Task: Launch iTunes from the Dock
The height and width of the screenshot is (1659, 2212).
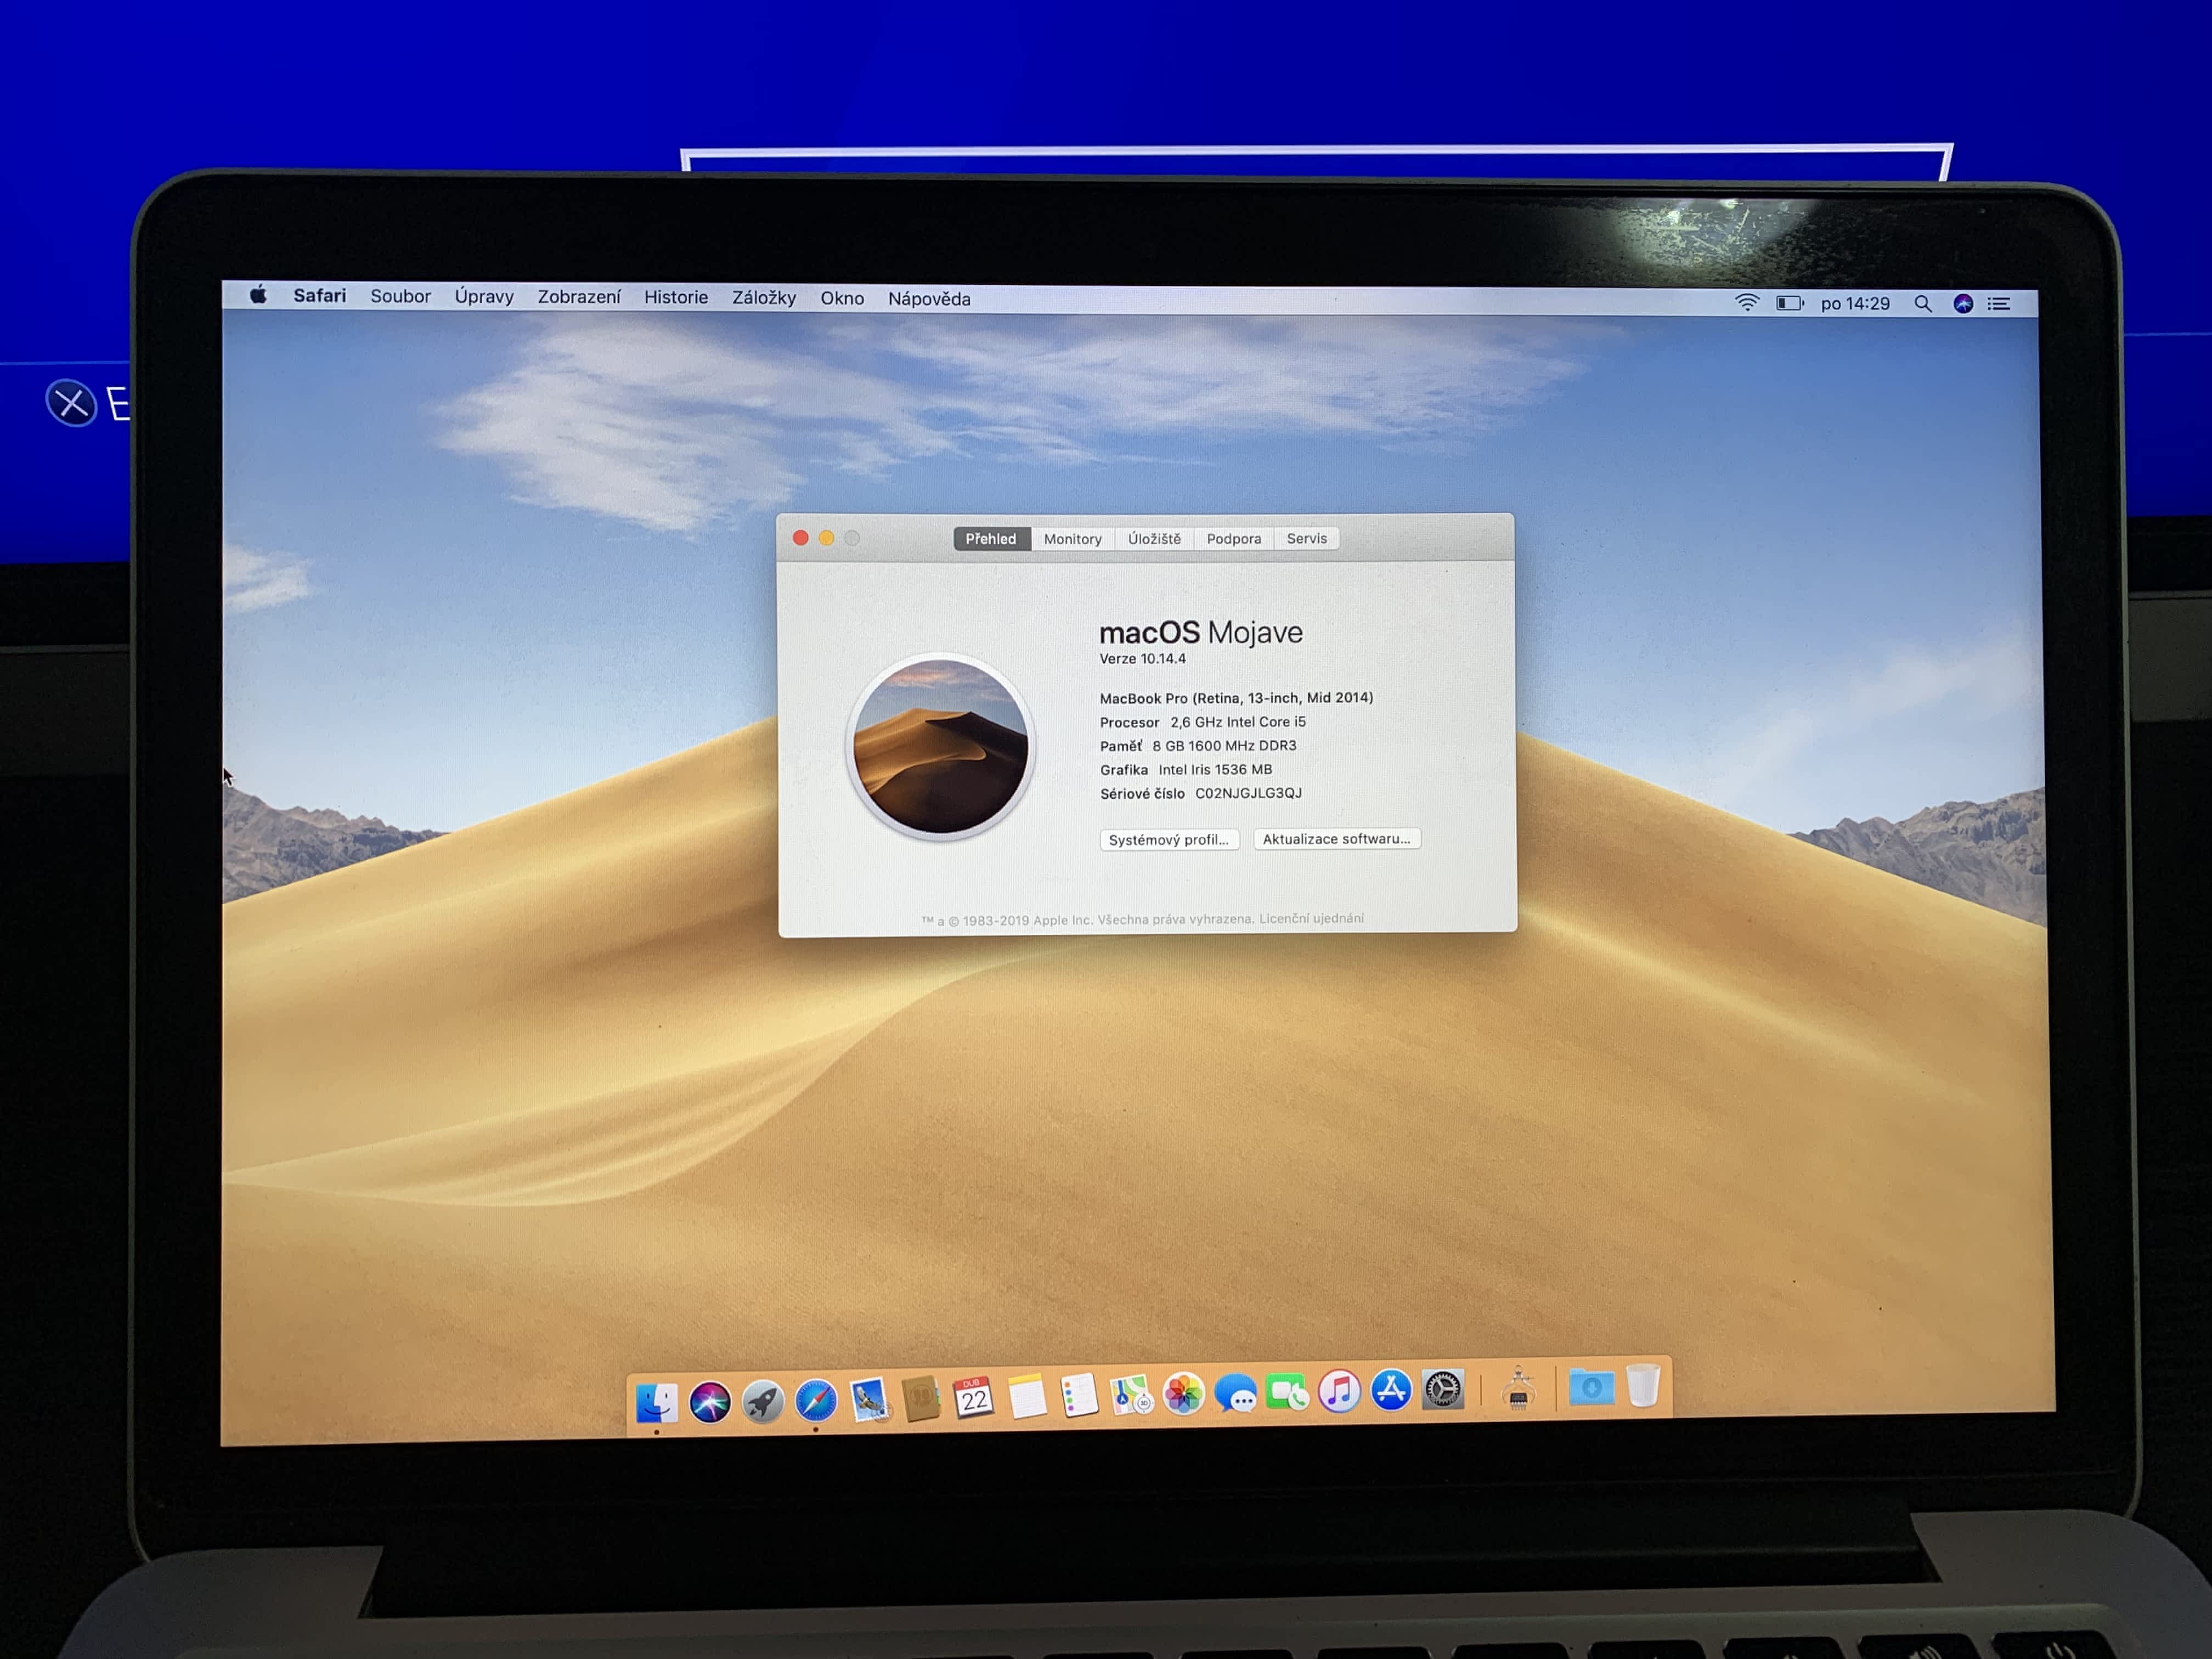Action: pos(1339,1391)
